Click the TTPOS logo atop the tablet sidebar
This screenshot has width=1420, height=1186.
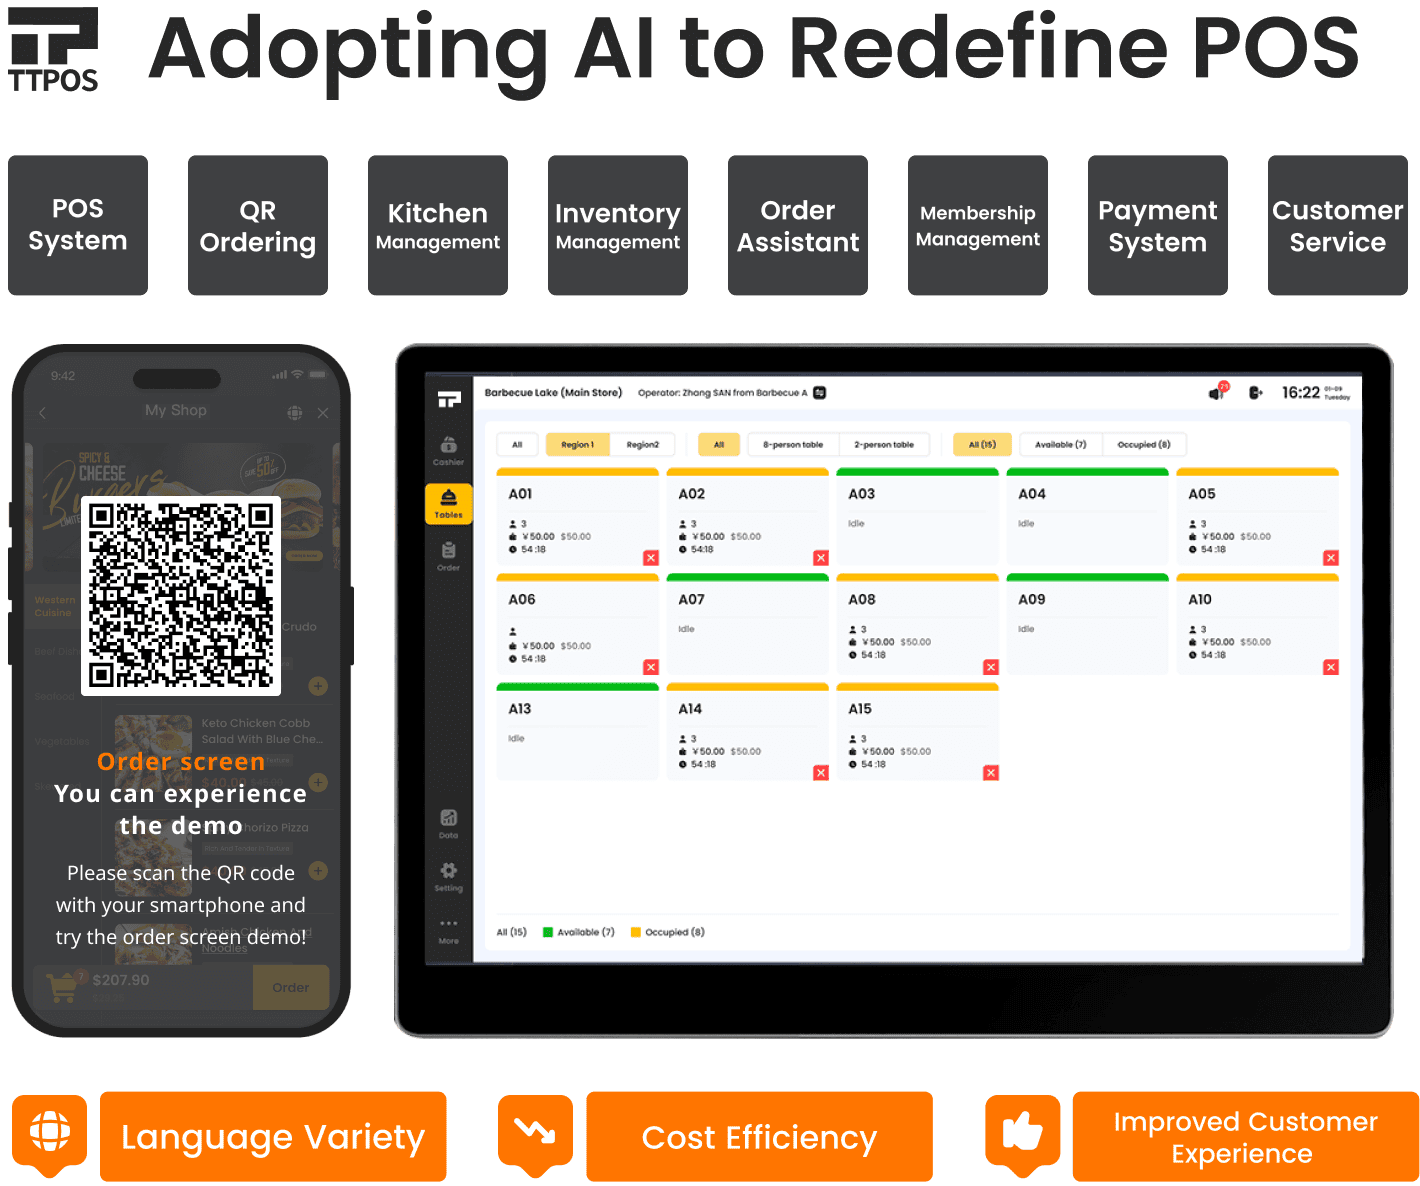click(x=449, y=399)
